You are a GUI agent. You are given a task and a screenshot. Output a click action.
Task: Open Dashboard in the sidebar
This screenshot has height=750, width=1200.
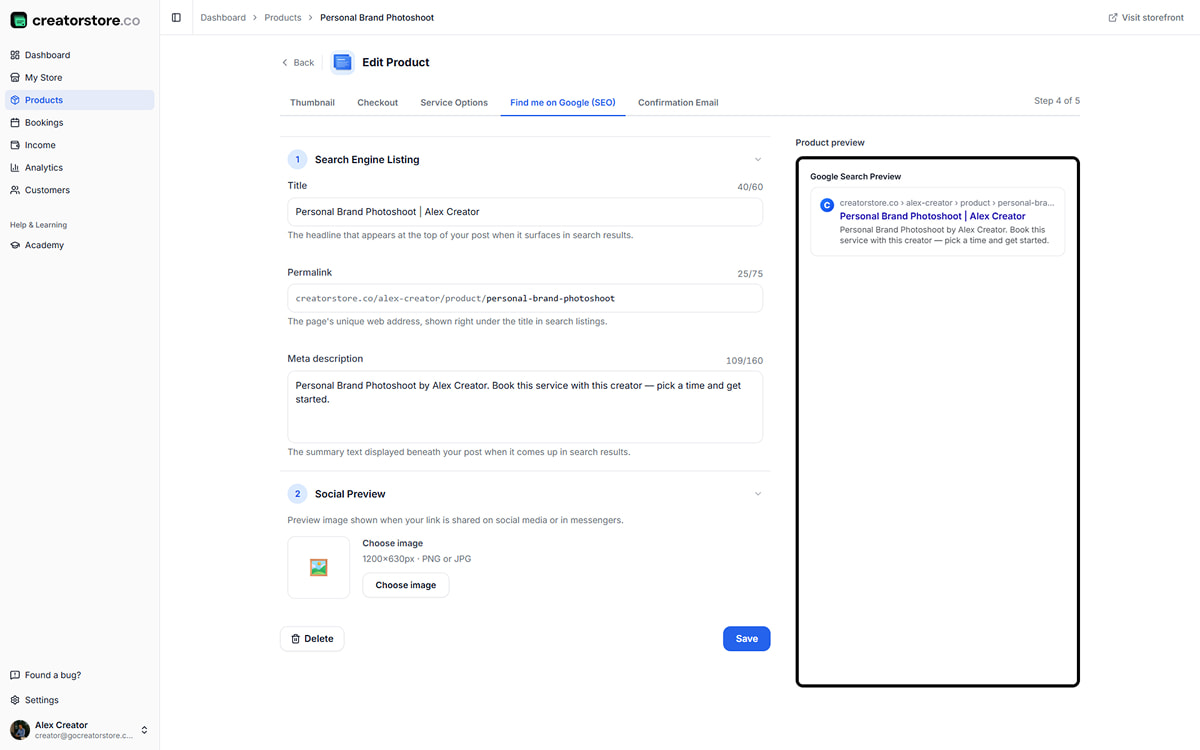point(80,55)
